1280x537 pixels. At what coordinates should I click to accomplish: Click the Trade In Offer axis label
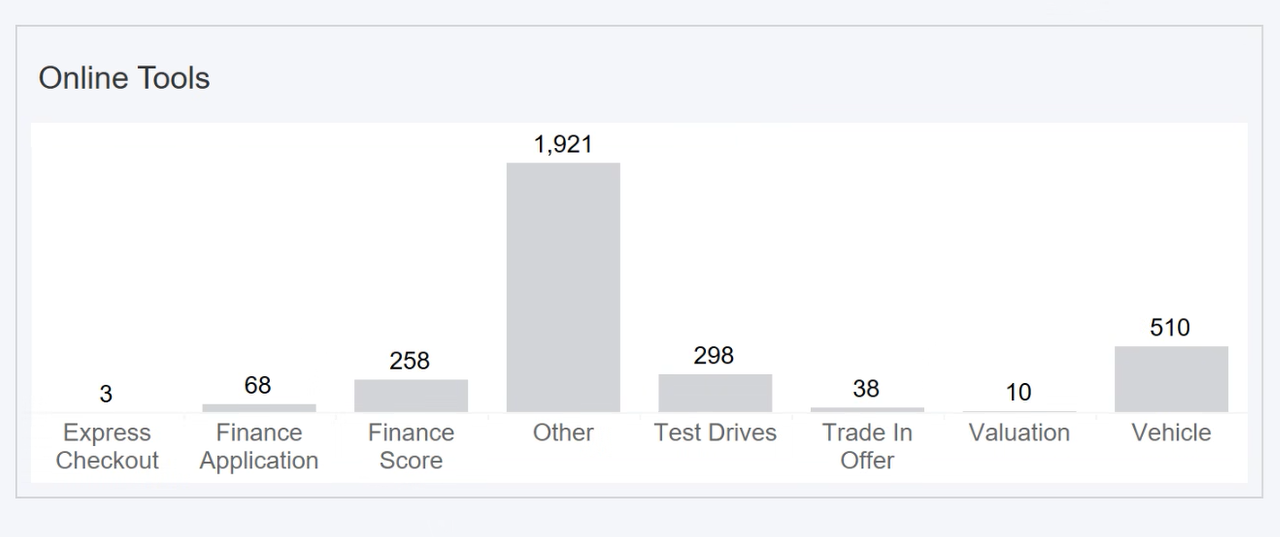867,447
